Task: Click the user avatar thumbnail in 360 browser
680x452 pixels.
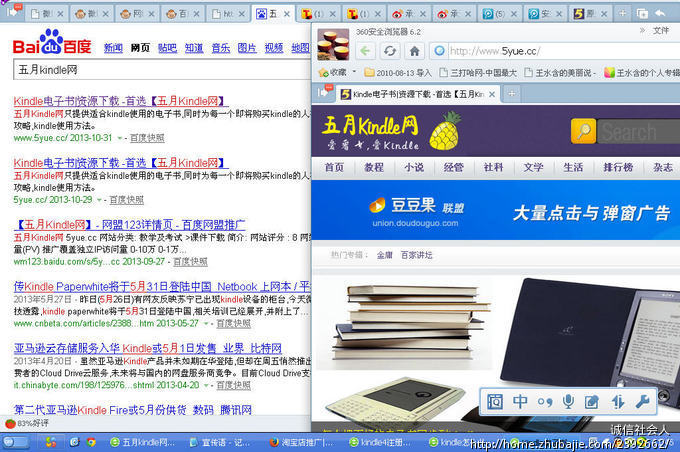Action: point(333,44)
